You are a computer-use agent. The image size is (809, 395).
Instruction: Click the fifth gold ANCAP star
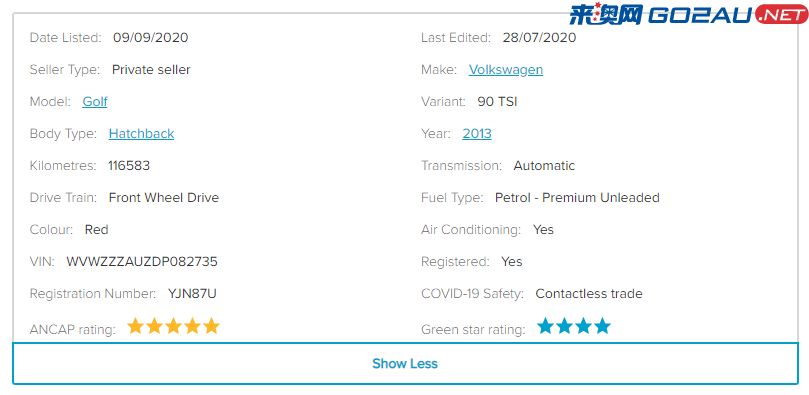click(212, 326)
